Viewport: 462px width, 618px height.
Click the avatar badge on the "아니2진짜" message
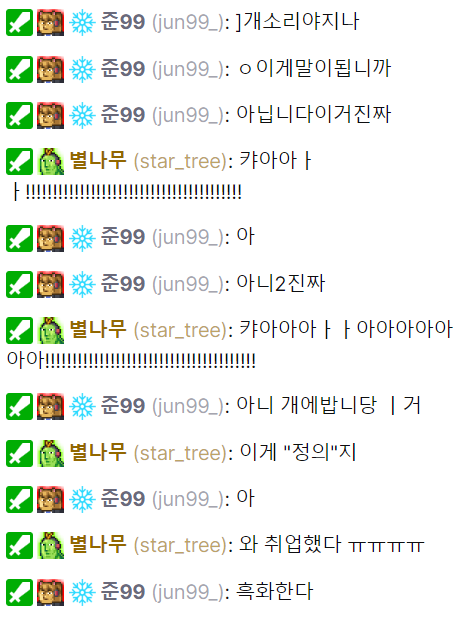[x=51, y=284]
